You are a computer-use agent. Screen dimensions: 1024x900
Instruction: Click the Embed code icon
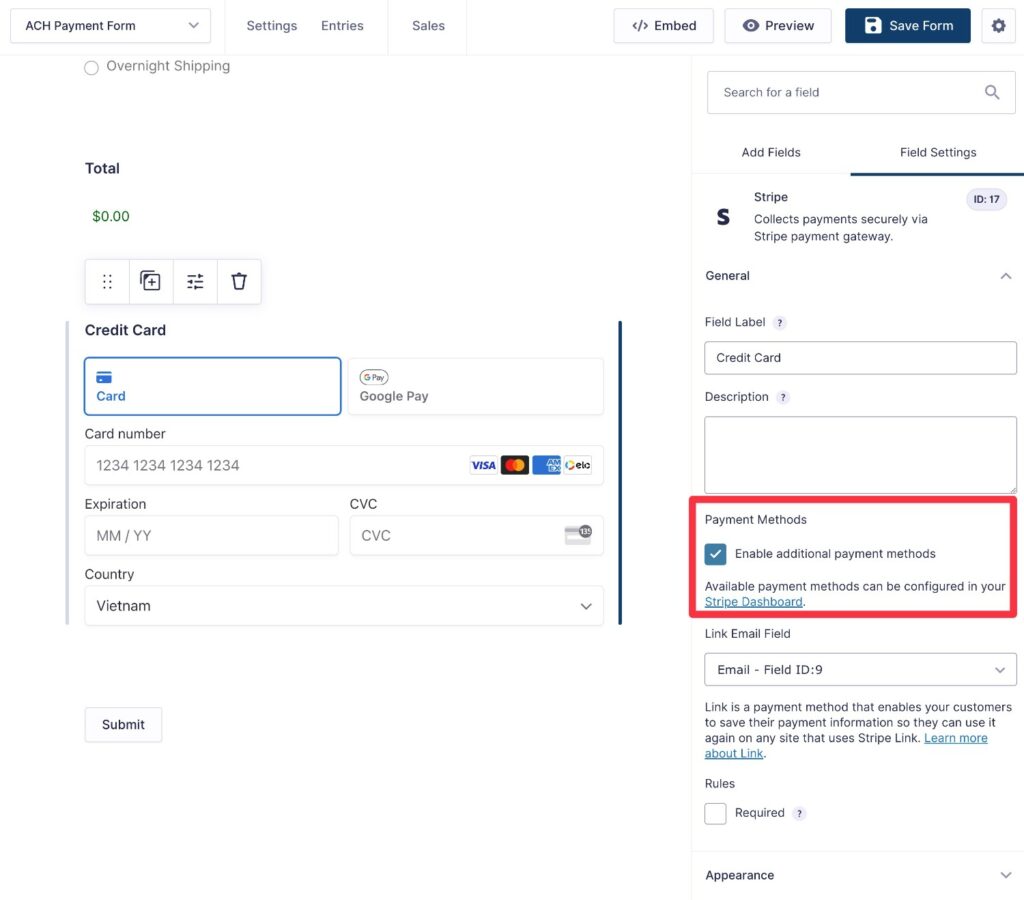coord(642,26)
